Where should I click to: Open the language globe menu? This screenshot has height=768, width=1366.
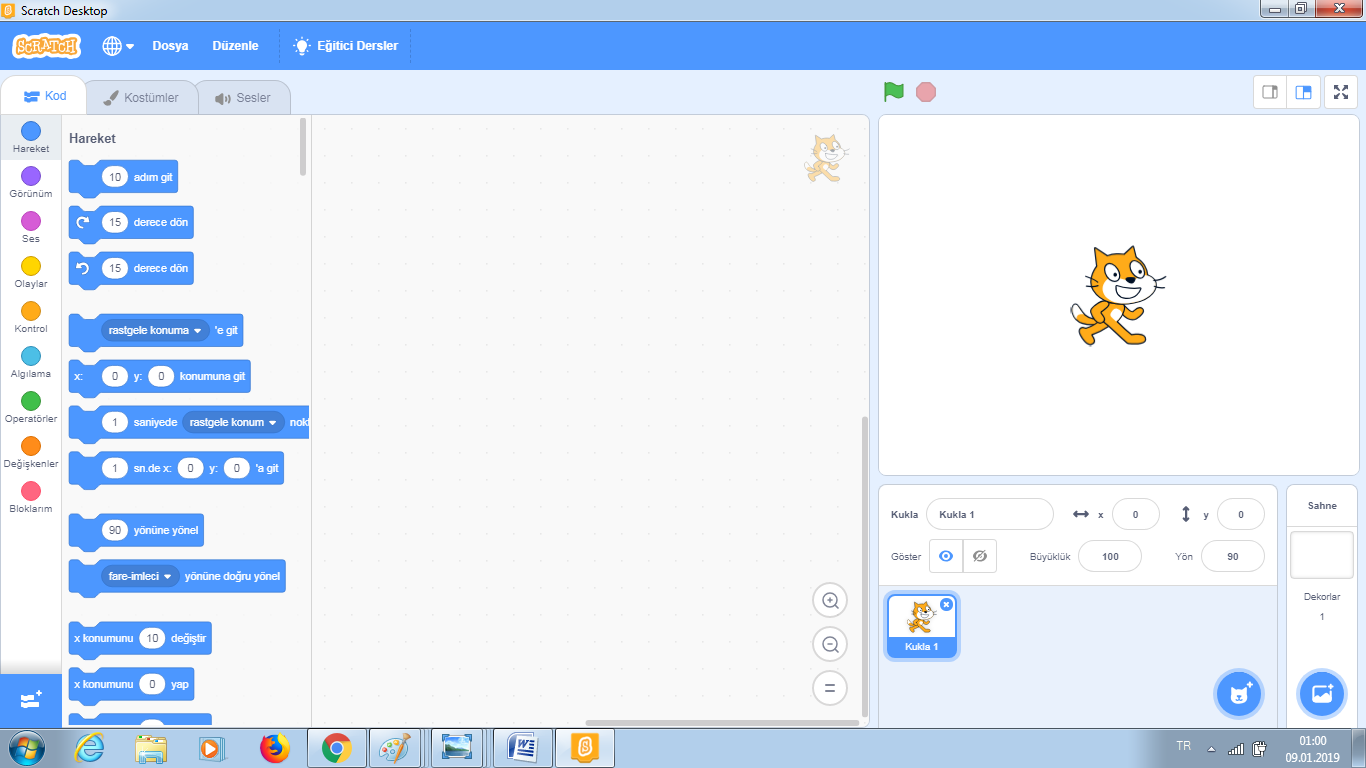point(118,46)
